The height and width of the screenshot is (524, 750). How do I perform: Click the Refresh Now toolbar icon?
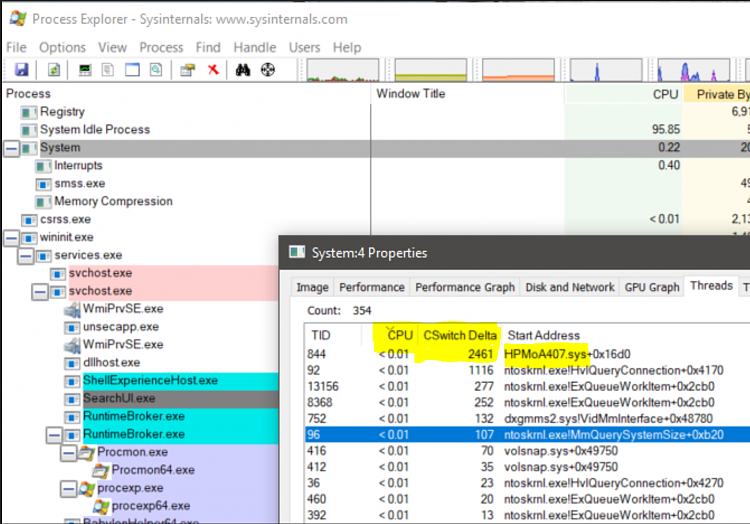click(54, 70)
